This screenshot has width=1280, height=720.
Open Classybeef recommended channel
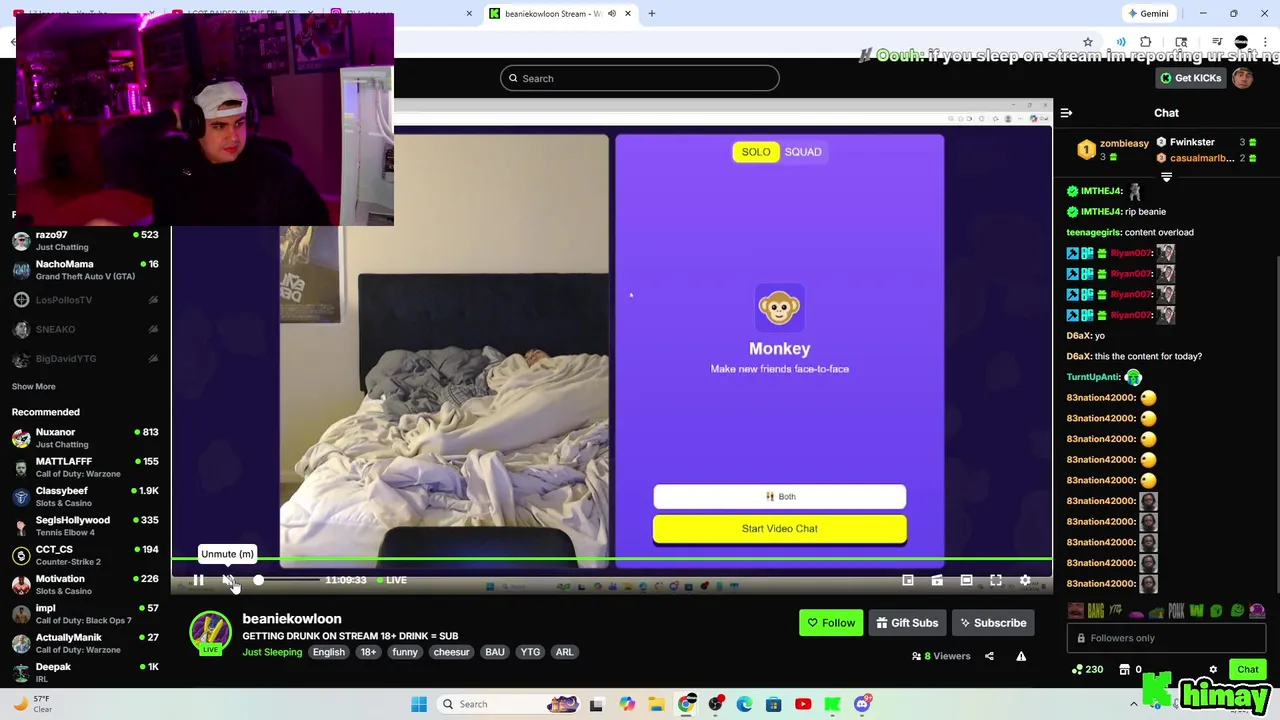[86, 496]
